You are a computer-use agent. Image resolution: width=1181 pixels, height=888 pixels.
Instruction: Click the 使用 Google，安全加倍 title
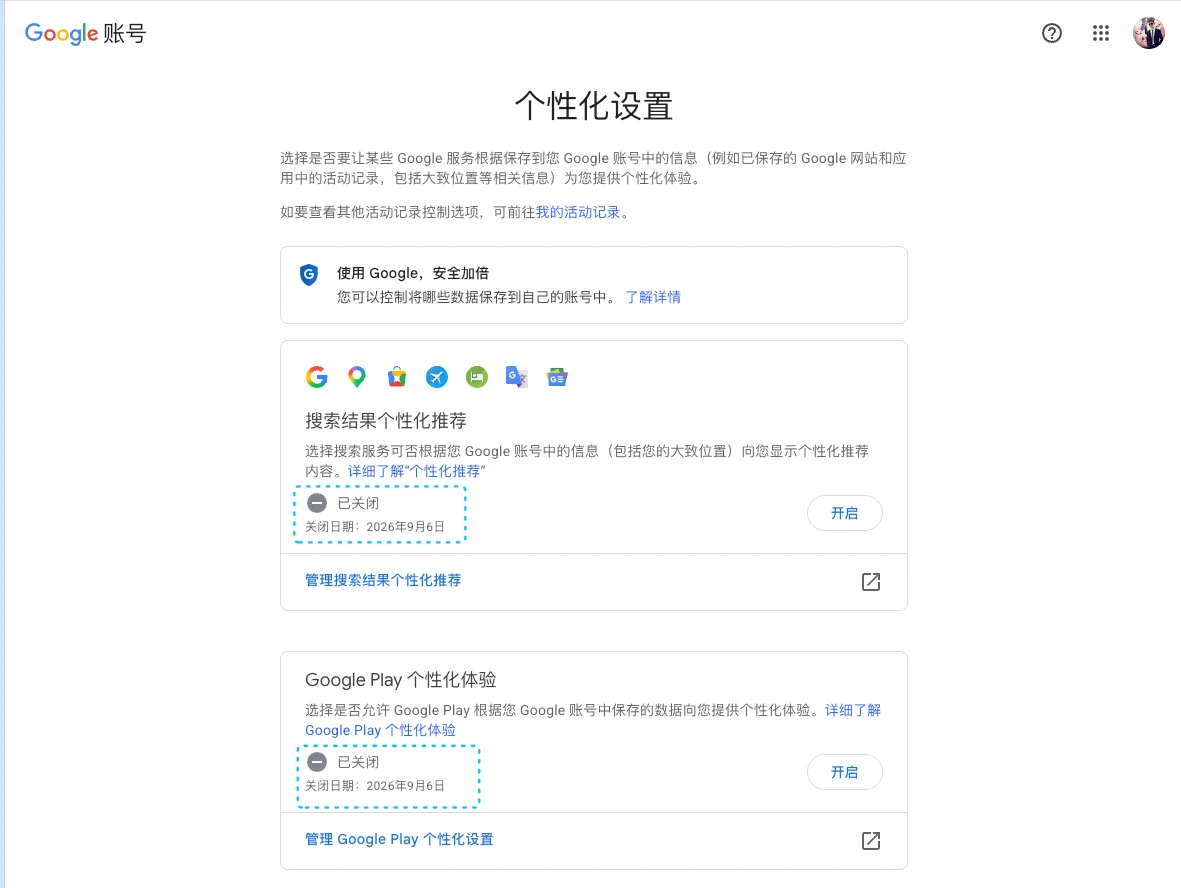click(413, 273)
